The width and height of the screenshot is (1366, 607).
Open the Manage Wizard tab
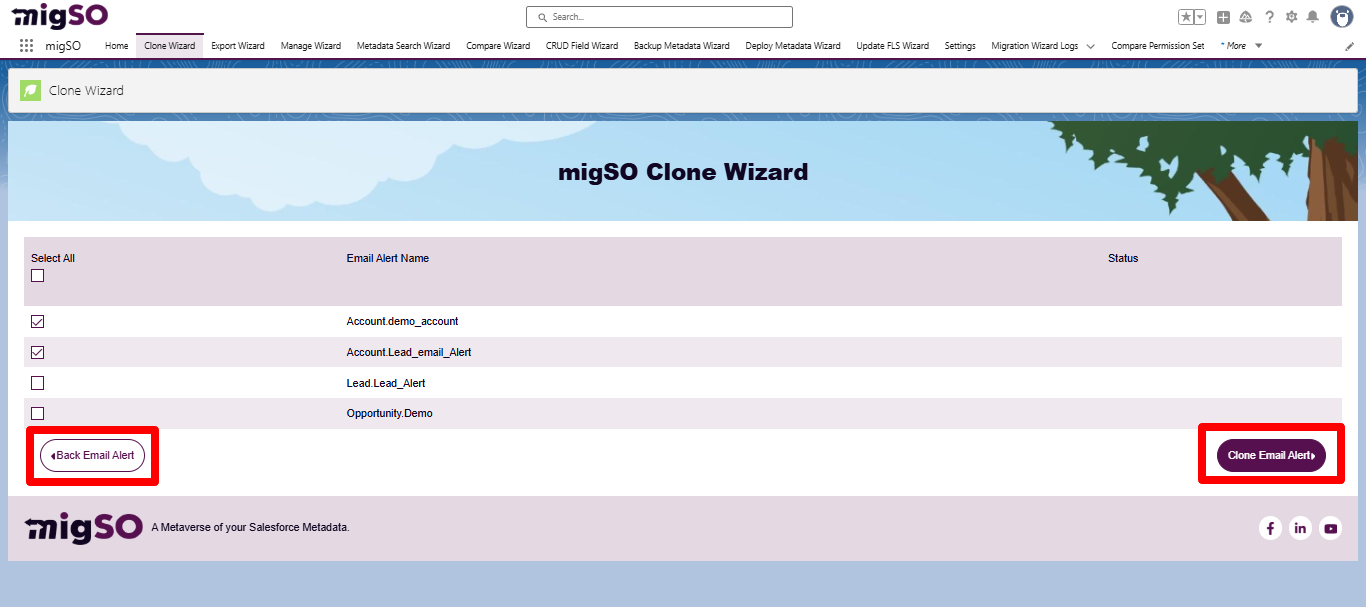coord(311,46)
